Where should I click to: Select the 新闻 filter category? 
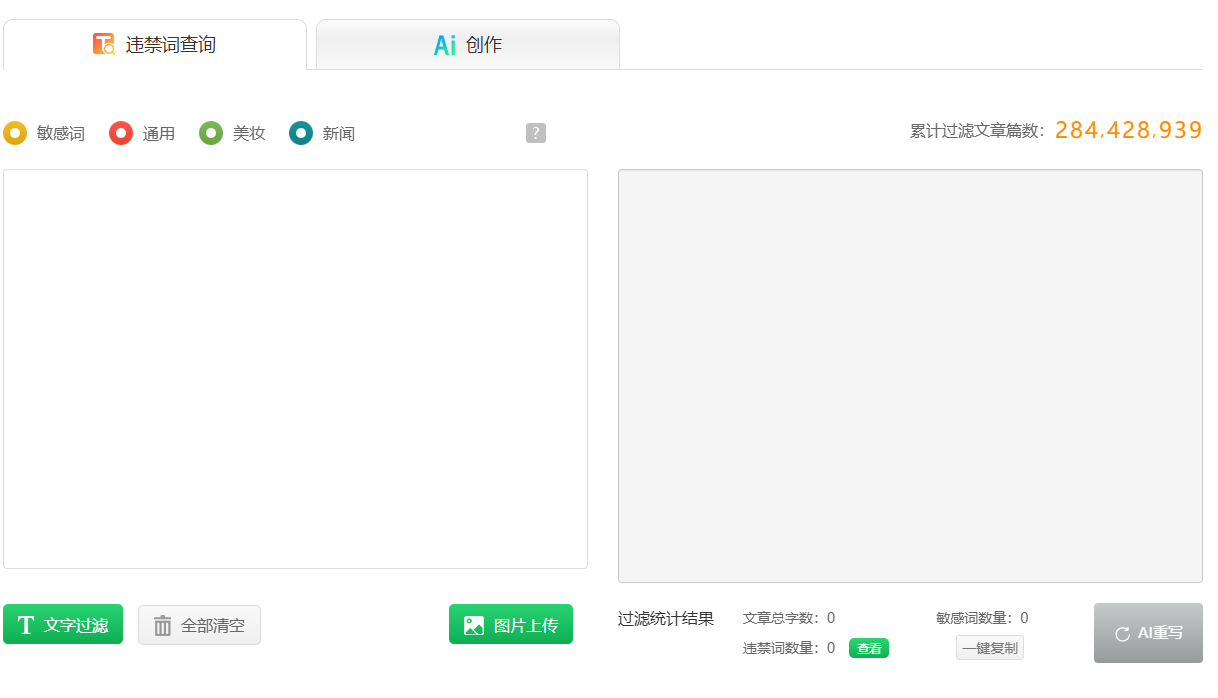[320, 132]
